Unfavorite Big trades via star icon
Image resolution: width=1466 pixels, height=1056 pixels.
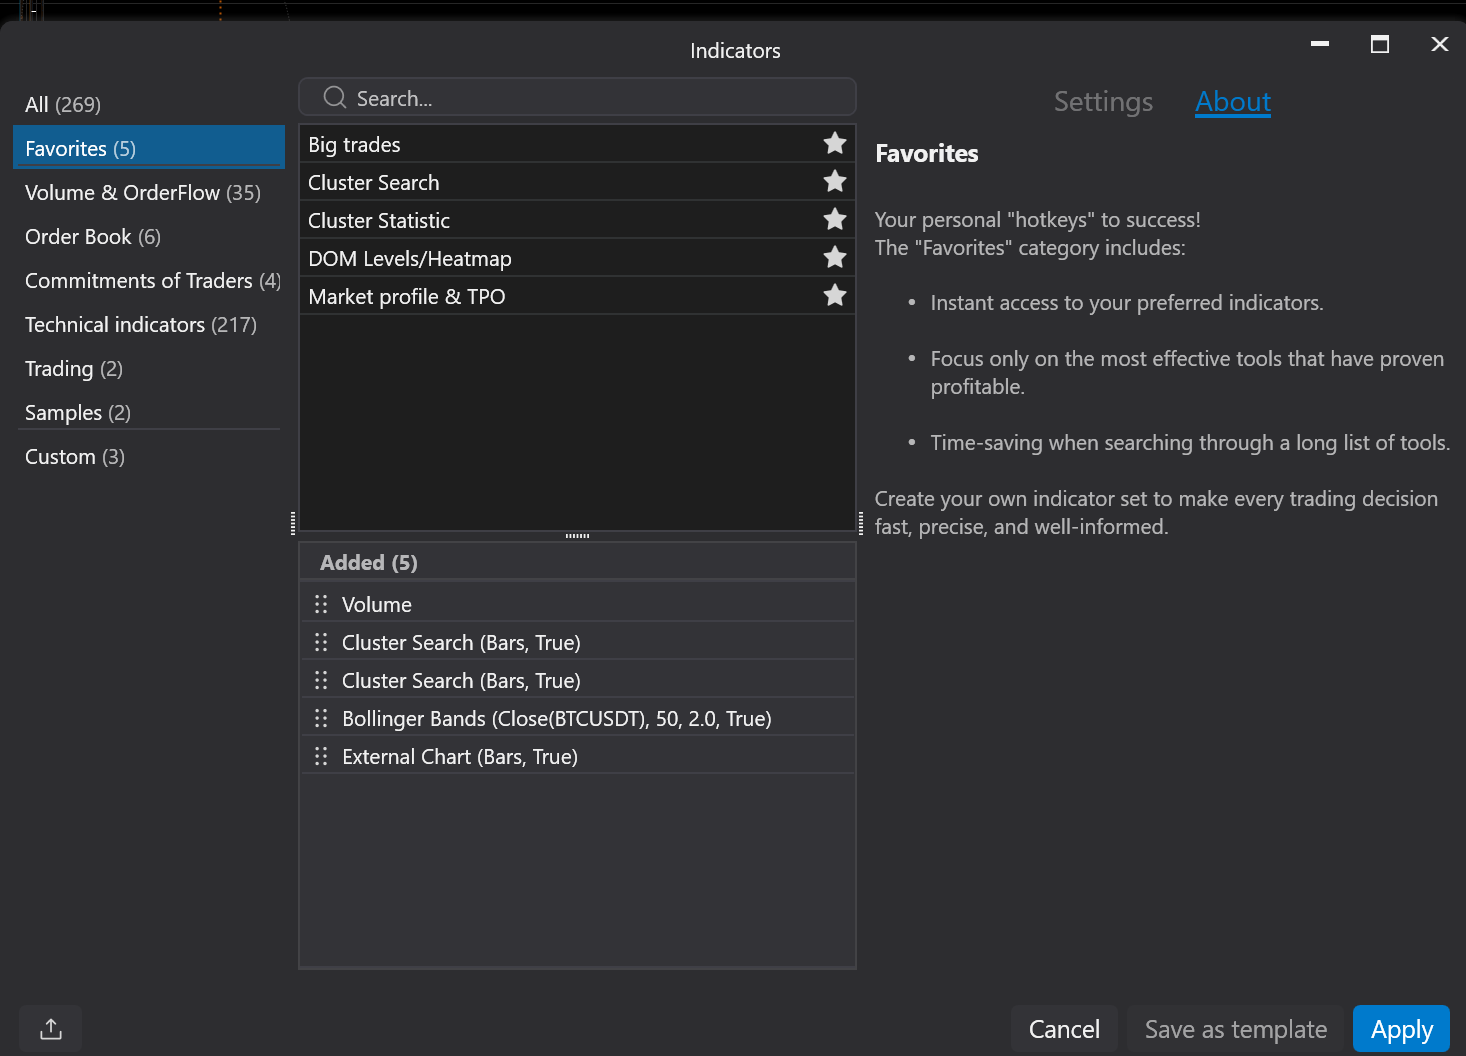pyautogui.click(x=834, y=144)
